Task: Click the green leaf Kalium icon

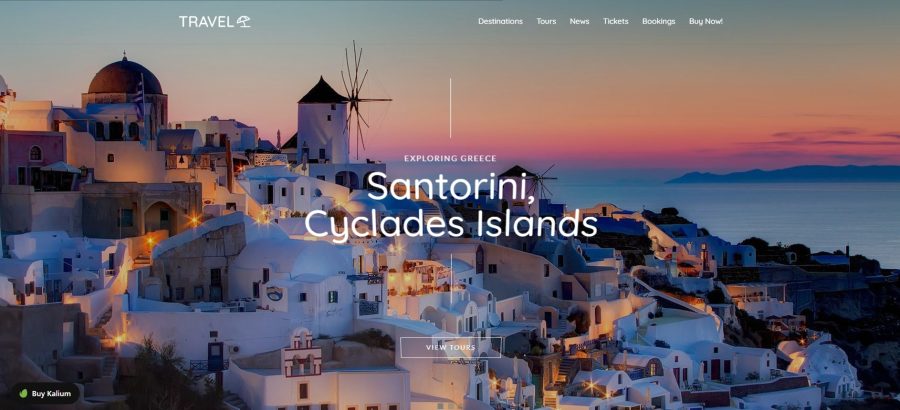Action: (x=24, y=394)
